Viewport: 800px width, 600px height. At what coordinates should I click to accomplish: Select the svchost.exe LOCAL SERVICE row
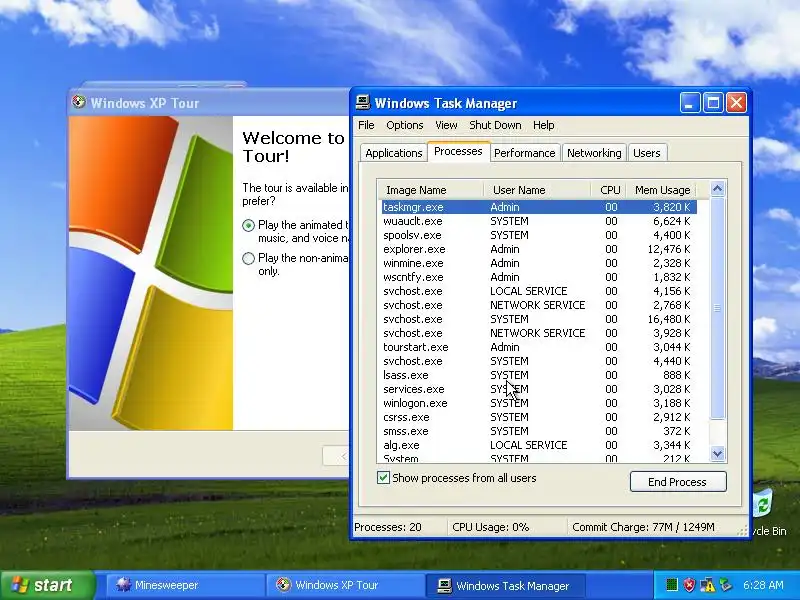537,291
